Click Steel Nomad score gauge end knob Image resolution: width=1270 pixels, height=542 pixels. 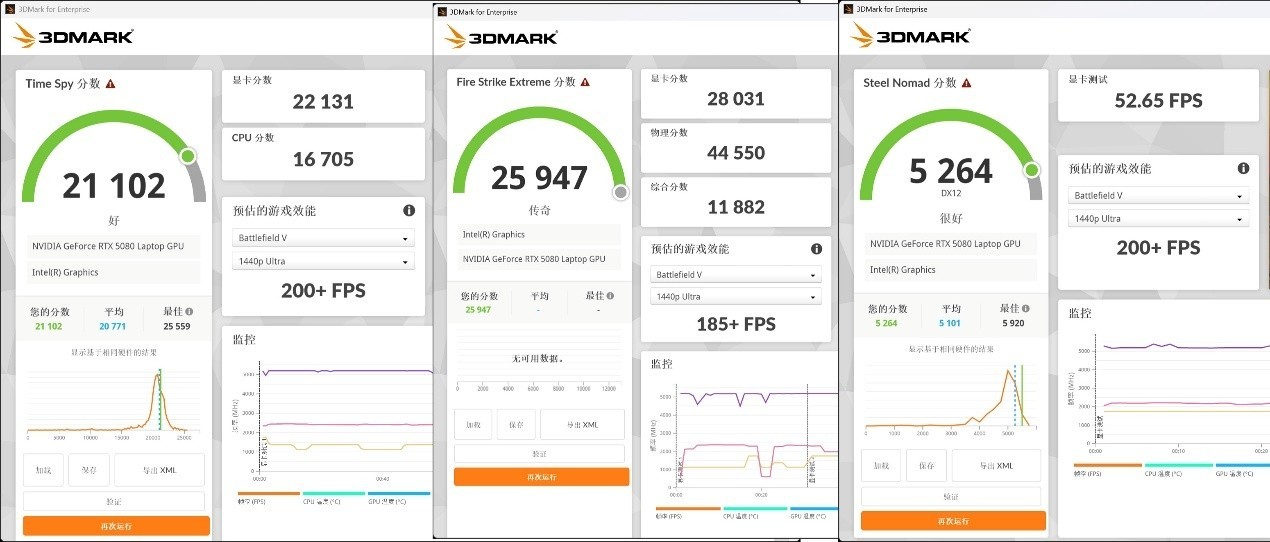point(1032,170)
